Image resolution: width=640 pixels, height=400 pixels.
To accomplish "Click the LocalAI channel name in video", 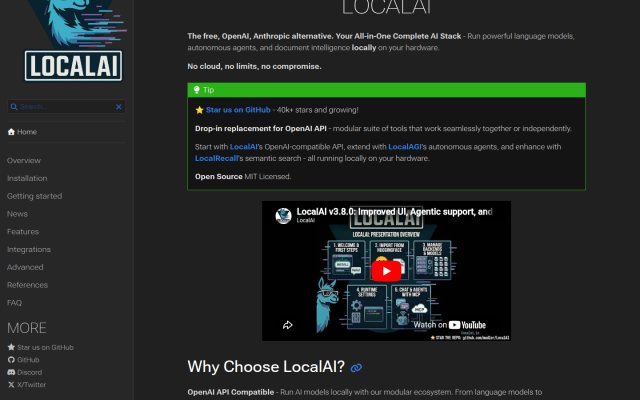I will [305, 220].
